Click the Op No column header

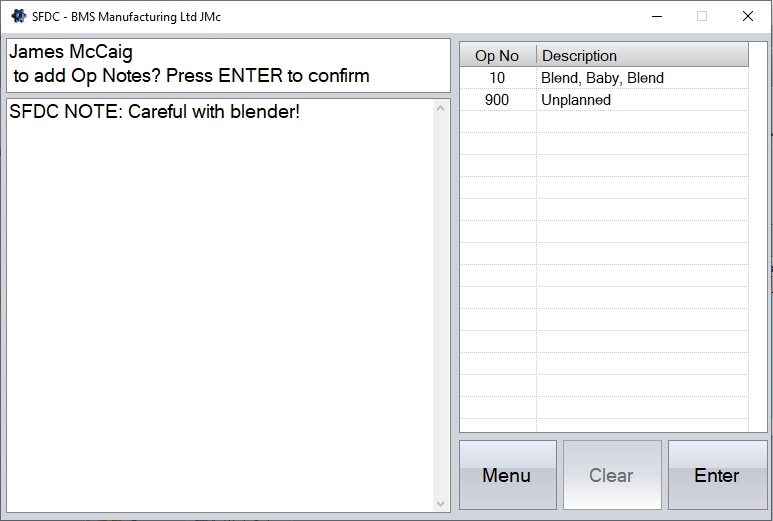[x=497, y=56]
